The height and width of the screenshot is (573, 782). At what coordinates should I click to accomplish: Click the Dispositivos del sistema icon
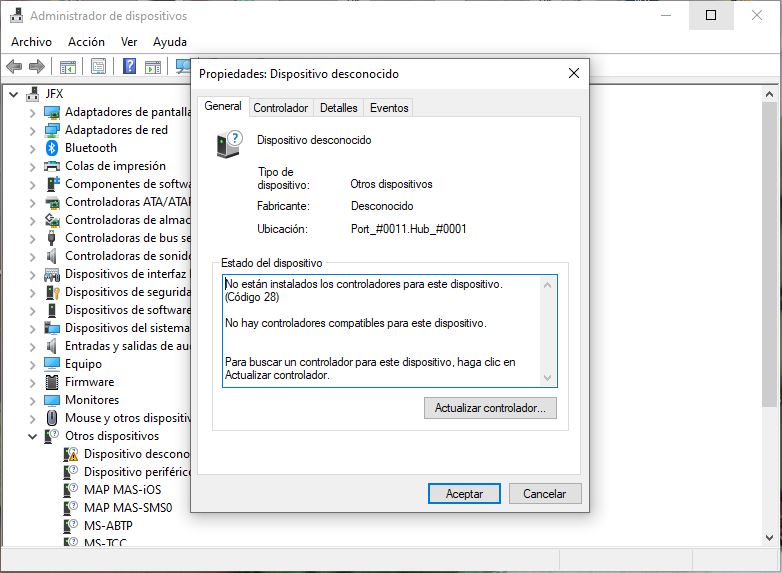click(x=52, y=328)
